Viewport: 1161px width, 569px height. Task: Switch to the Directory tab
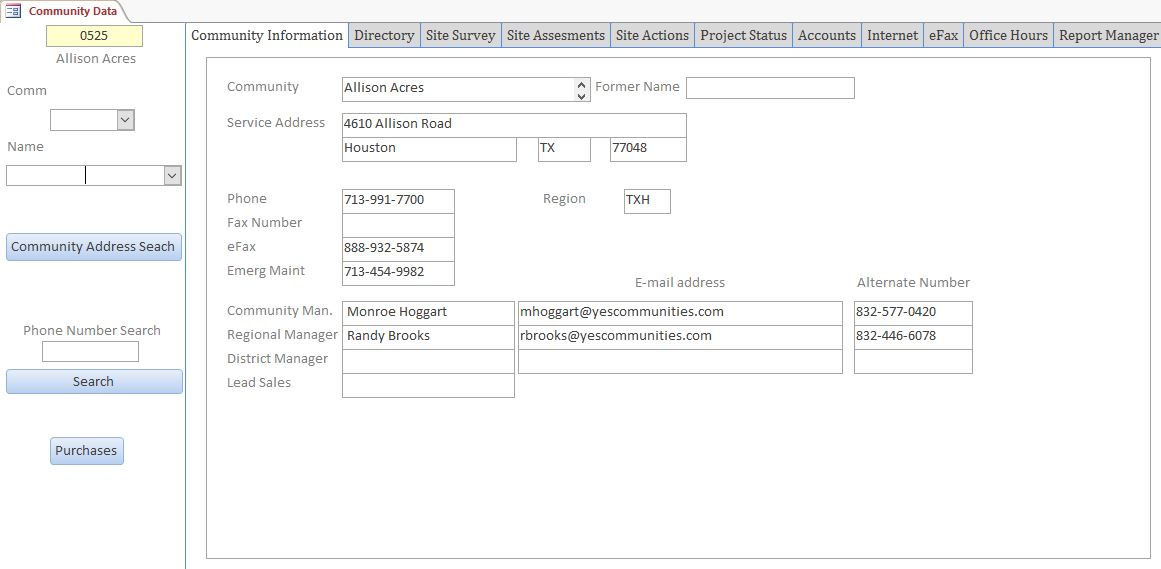(x=384, y=35)
